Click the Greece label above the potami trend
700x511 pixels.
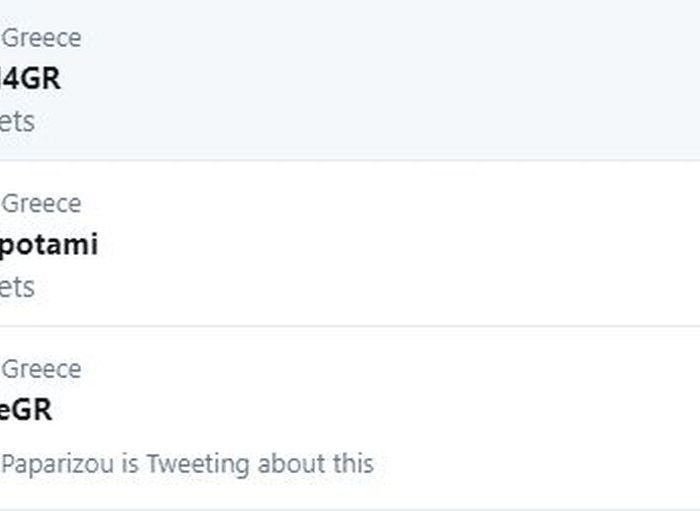(41, 204)
